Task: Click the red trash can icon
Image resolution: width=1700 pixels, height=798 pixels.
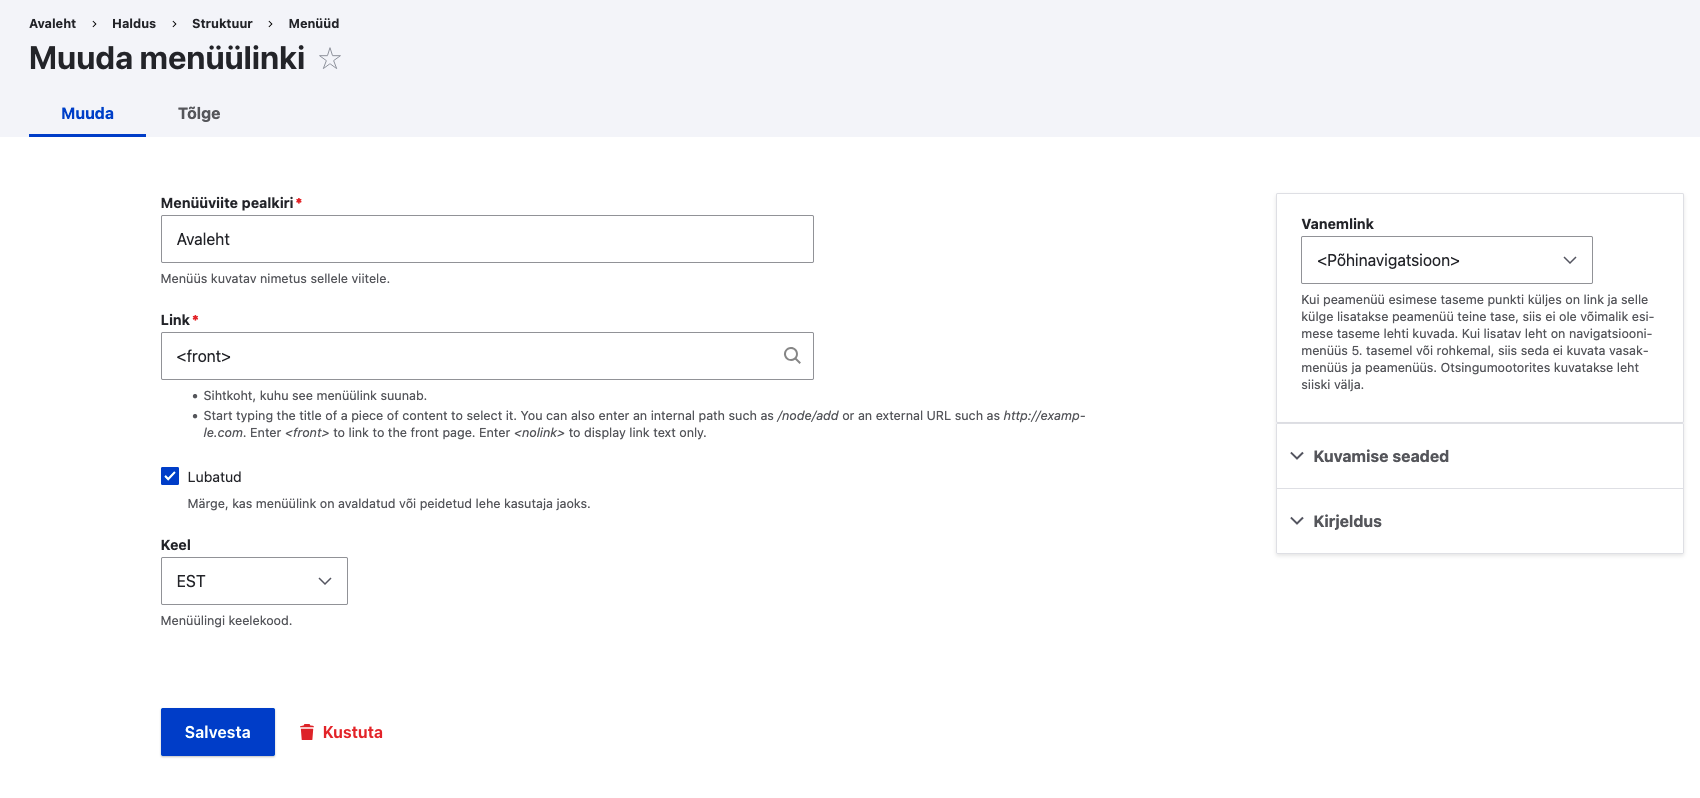Action: pyautogui.click(x=307, y=732)
